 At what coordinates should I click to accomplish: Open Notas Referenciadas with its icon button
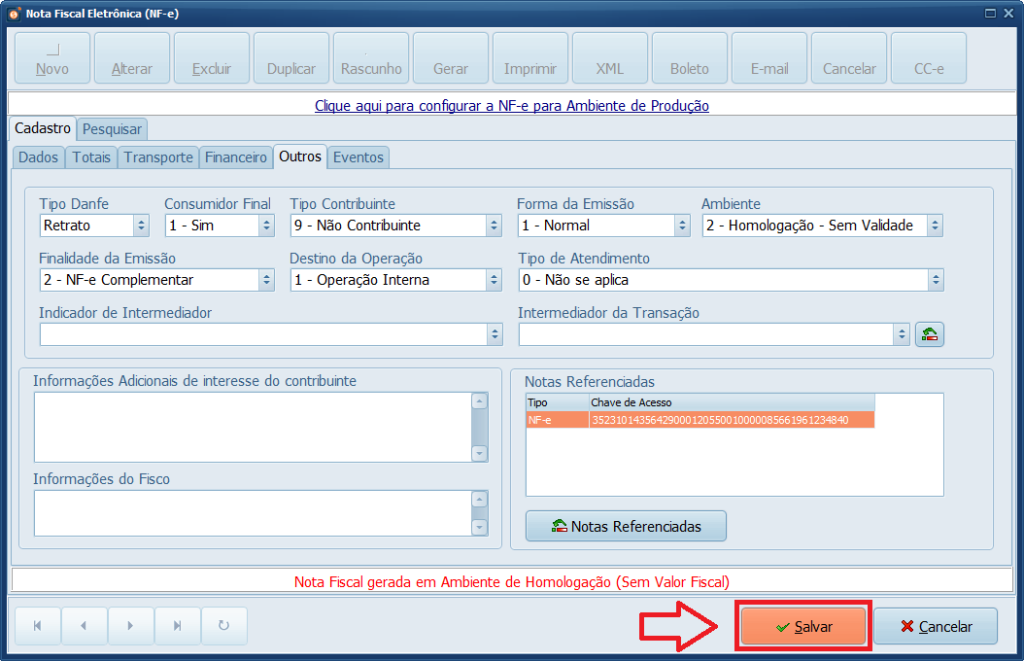coord(625,525)
